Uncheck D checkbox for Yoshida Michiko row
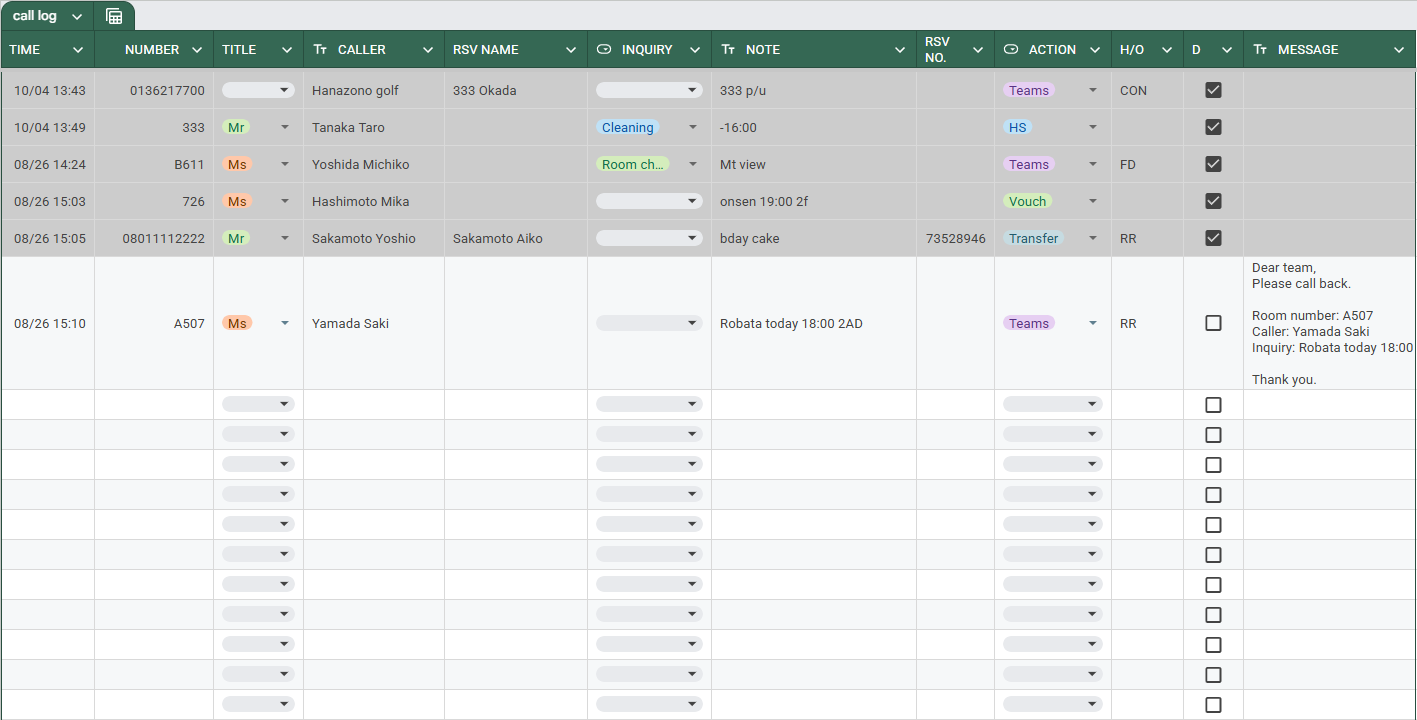Screen dimensions: 1417x720 click(x=1213, y=164)
